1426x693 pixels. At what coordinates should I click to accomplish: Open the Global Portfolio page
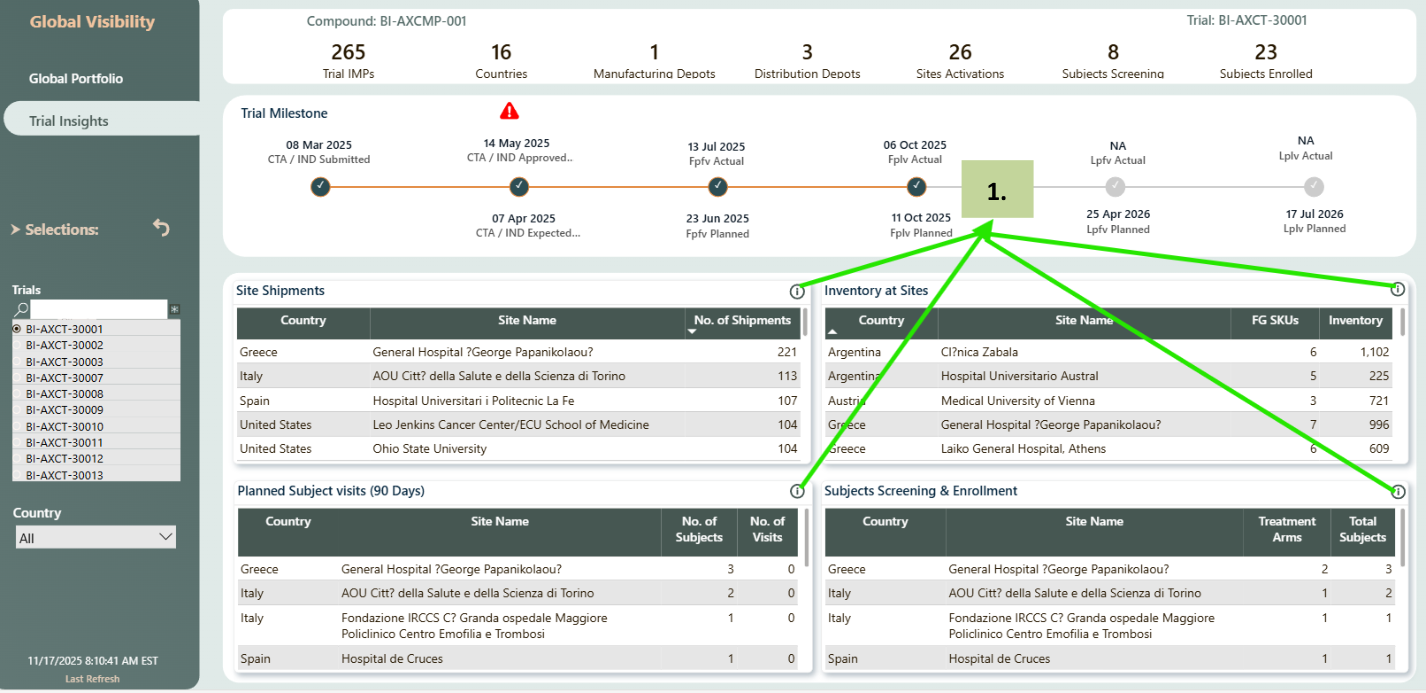(76, 78)
